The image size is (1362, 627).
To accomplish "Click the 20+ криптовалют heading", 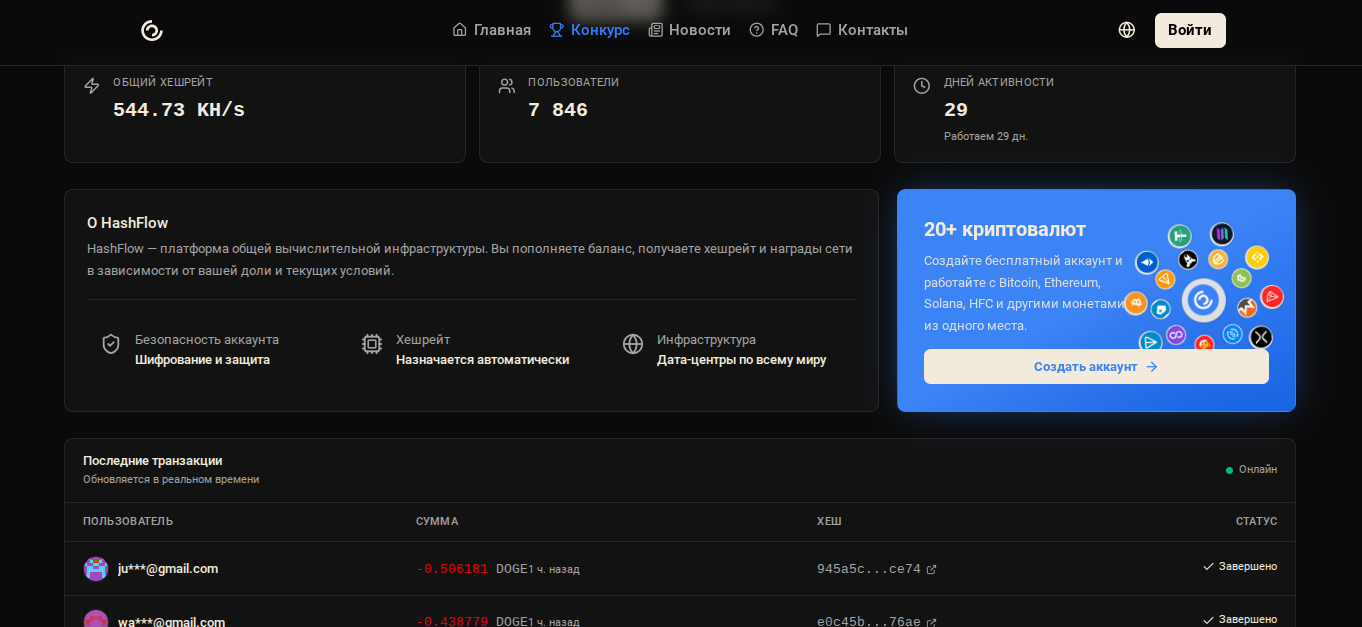I will tap(1005, 229).
